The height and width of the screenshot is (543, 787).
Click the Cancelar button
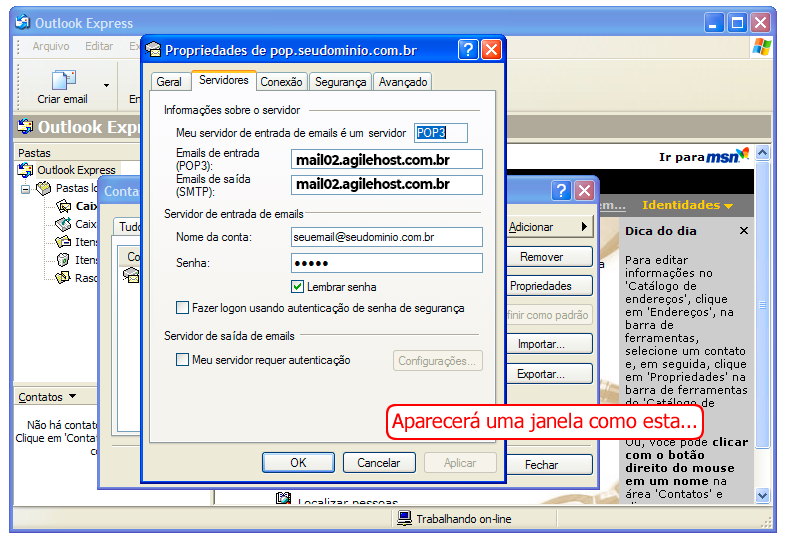click(378, 463)
